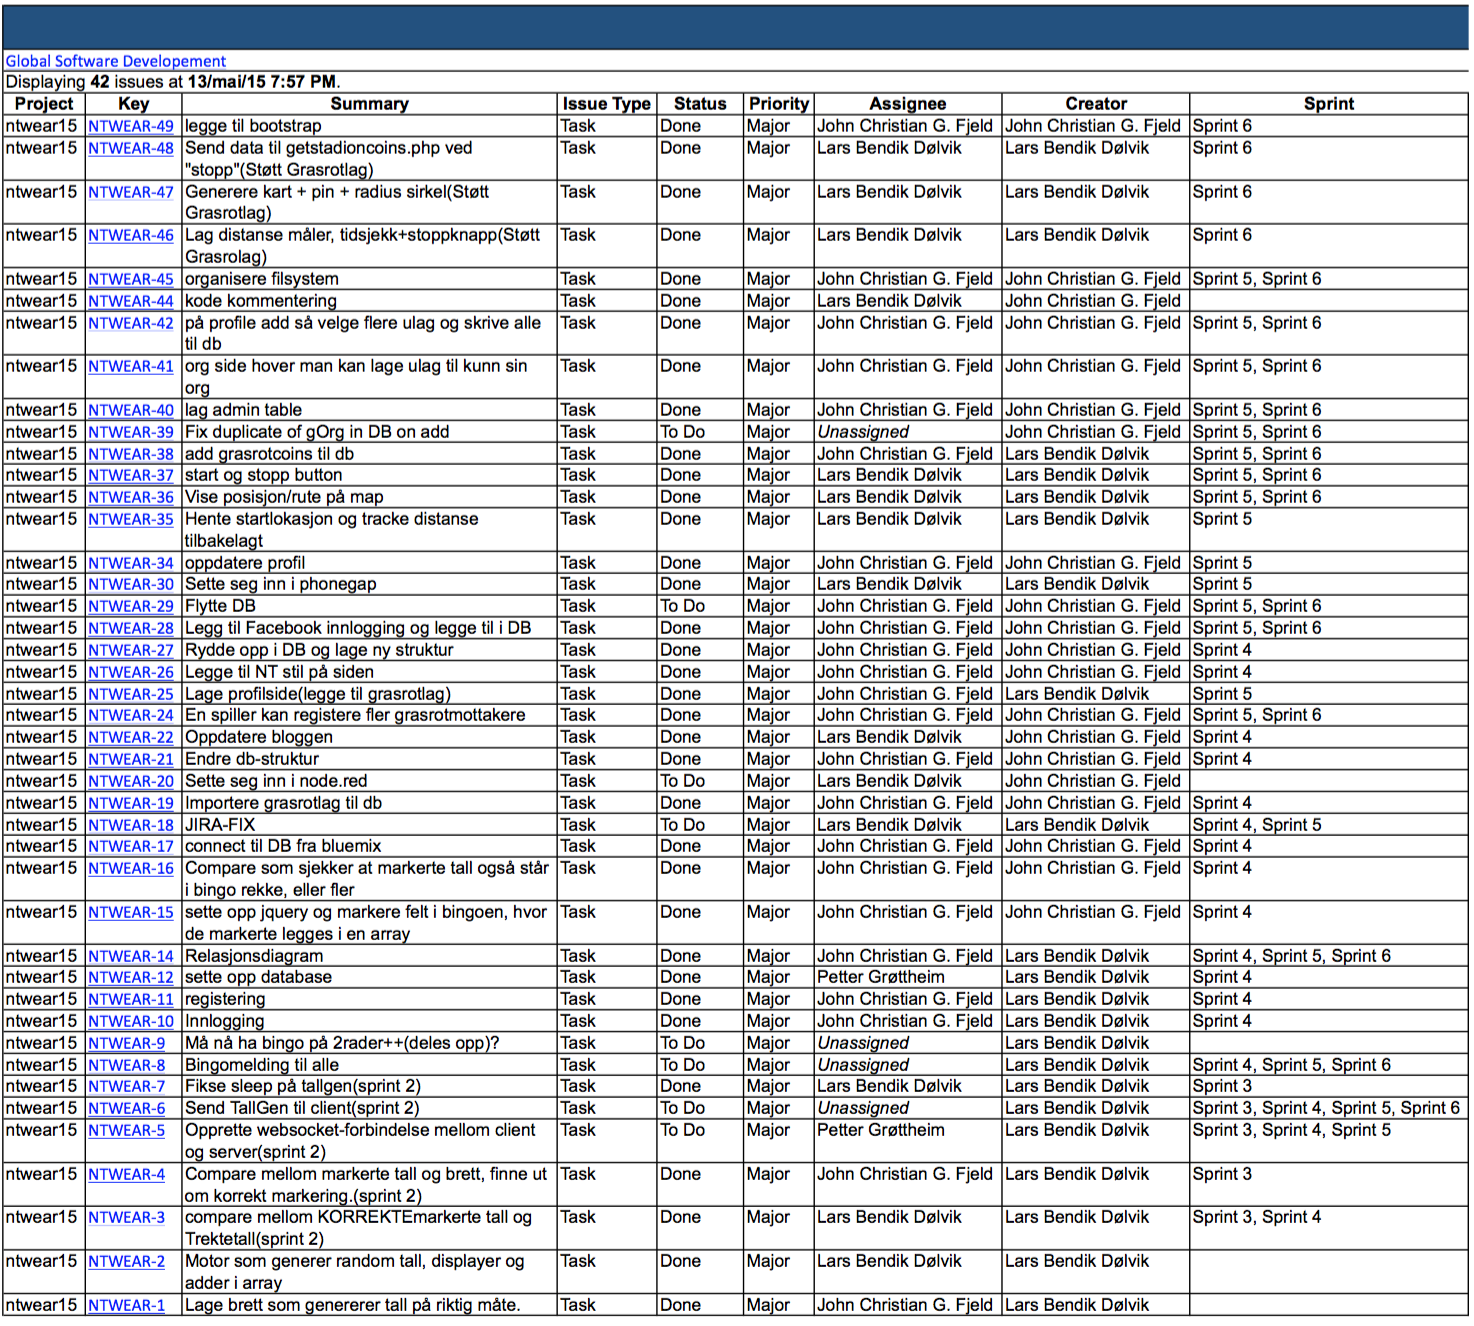Viewport: 1474px width, 1326px height.
Task: Select 'Petter Grøttheim' assignee in NTWEAR-12 row
Action: 881,977
